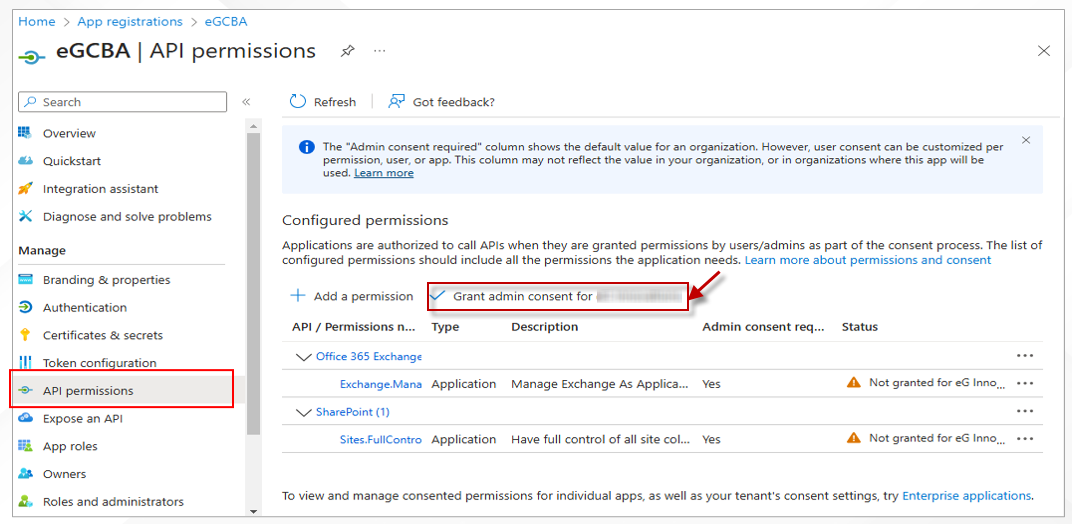The height and width of the screenshot is (524, 1072).
Task: Go to Home breadcrumb
Action: point(36,21)
